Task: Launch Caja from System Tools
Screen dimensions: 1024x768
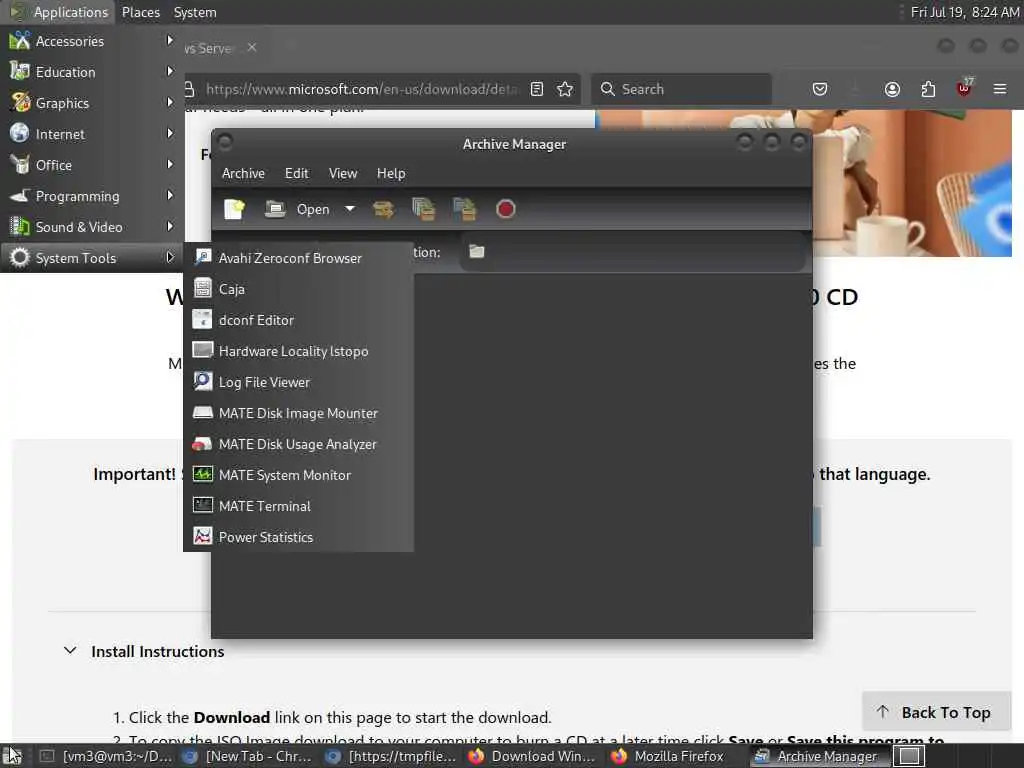Action: click(x=298, y=289)
